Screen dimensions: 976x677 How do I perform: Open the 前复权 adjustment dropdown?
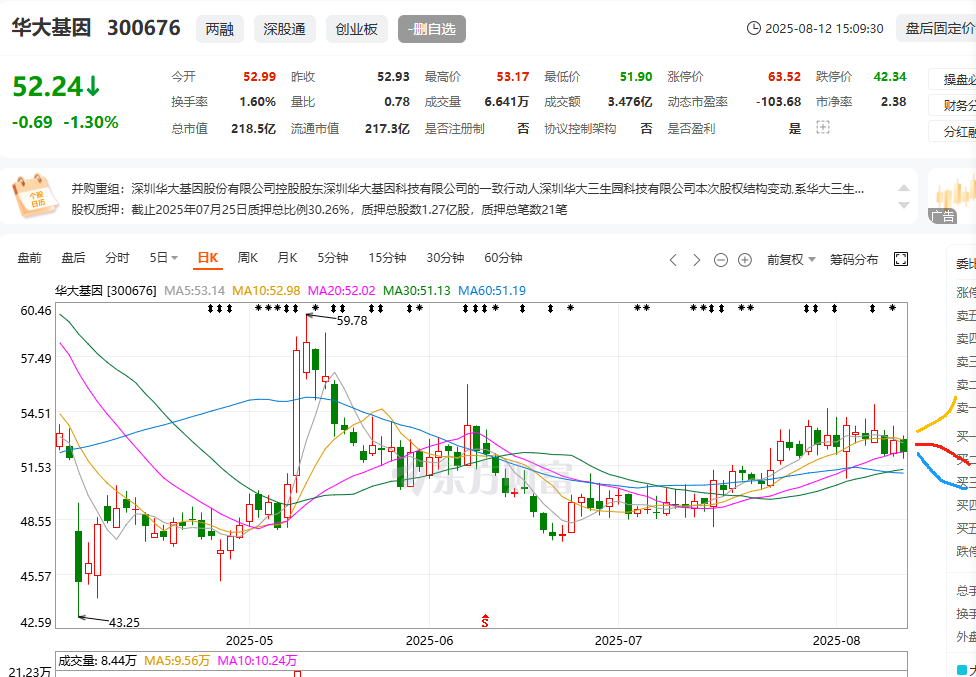pos(791,259)
